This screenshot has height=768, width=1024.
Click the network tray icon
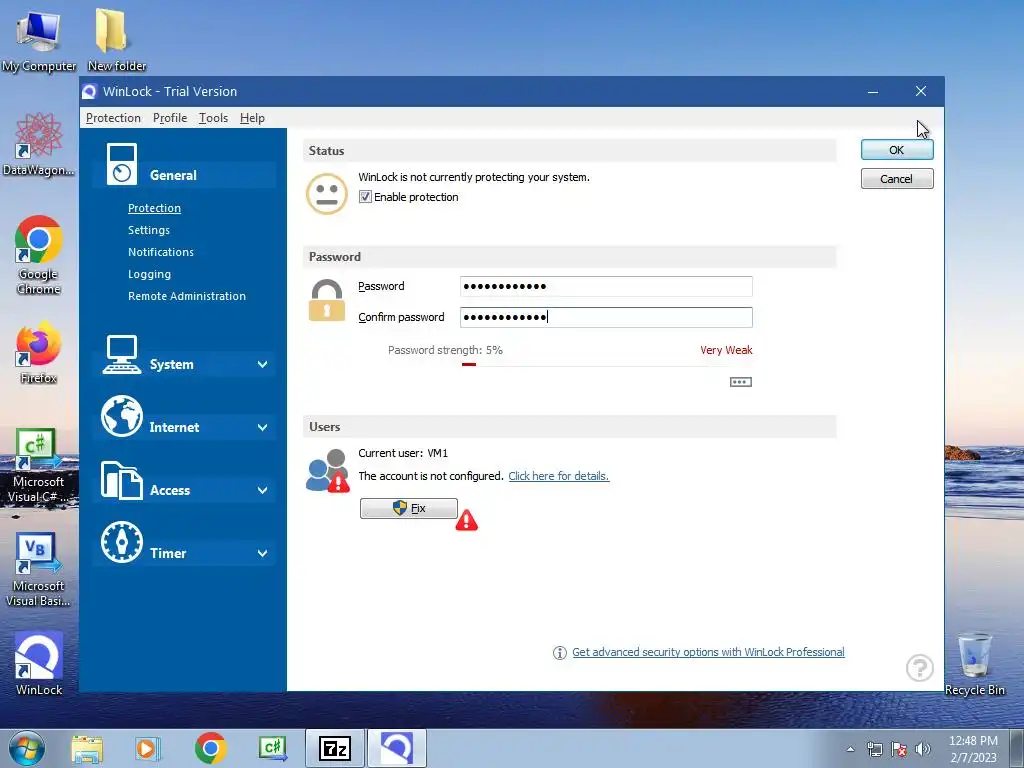[874, 749]
